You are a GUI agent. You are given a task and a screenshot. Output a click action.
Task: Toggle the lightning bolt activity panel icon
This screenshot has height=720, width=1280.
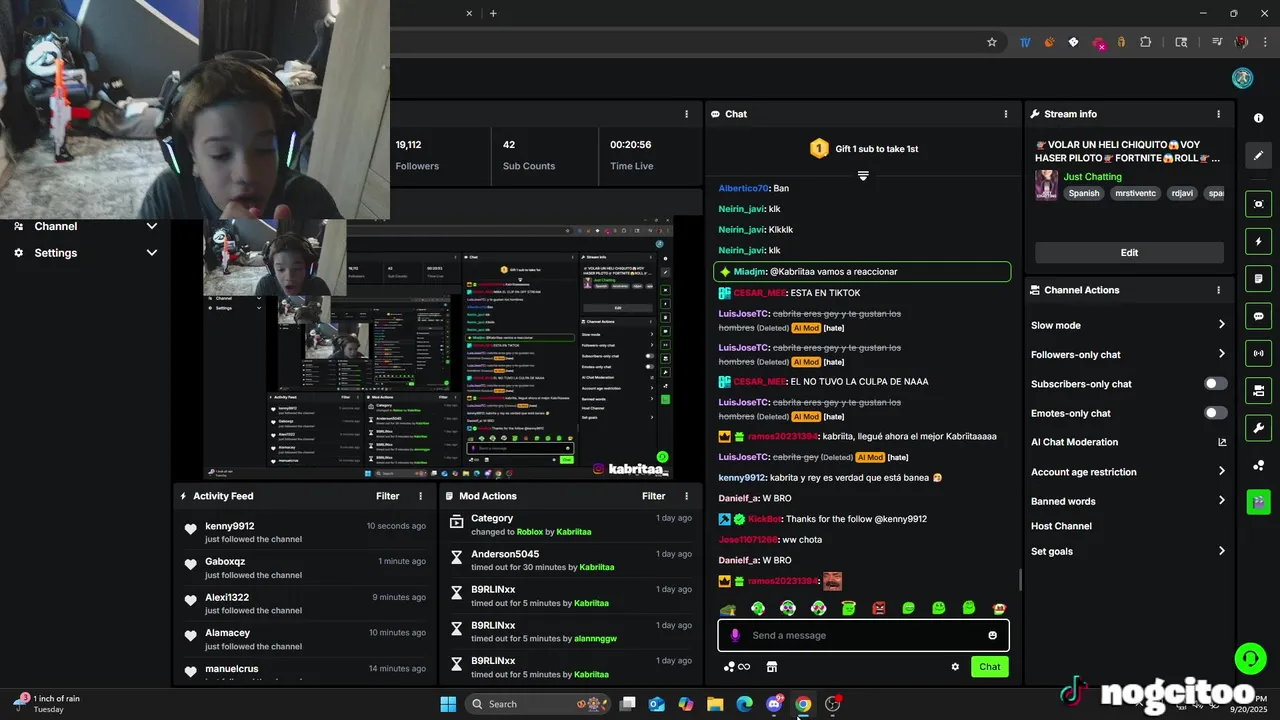tap(1258, 241)
